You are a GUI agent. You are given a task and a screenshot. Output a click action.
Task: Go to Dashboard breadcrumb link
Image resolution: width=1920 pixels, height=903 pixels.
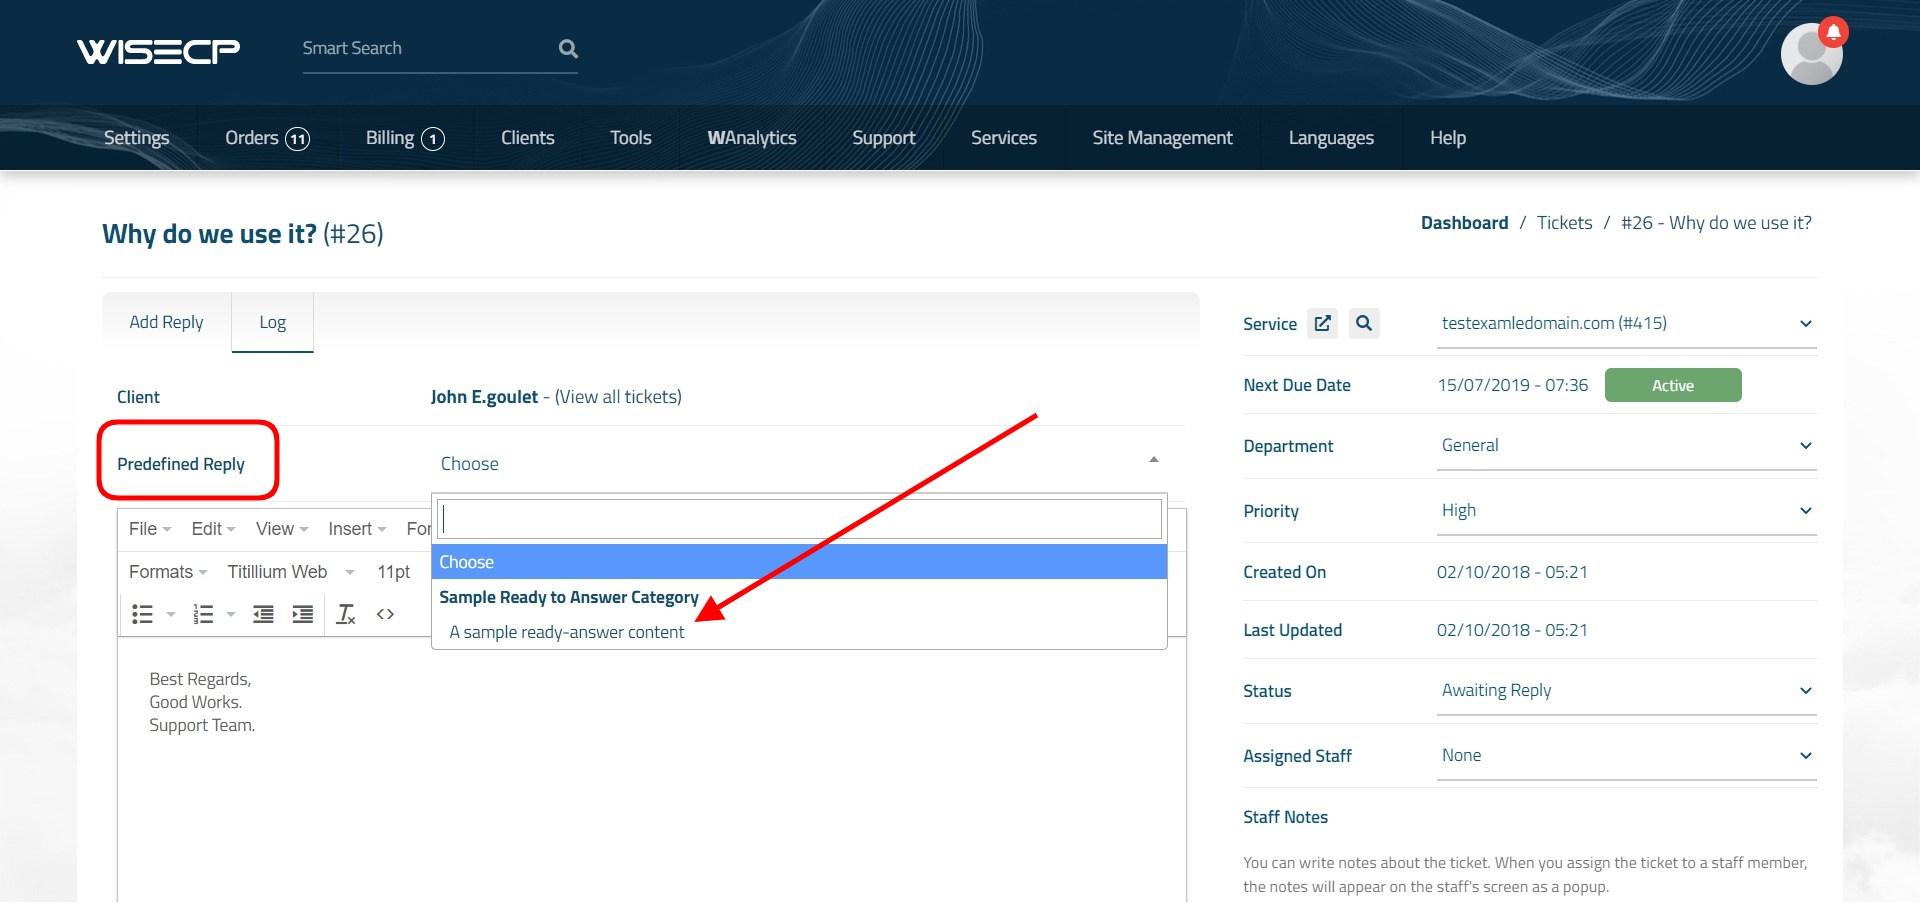point(1464,223)
